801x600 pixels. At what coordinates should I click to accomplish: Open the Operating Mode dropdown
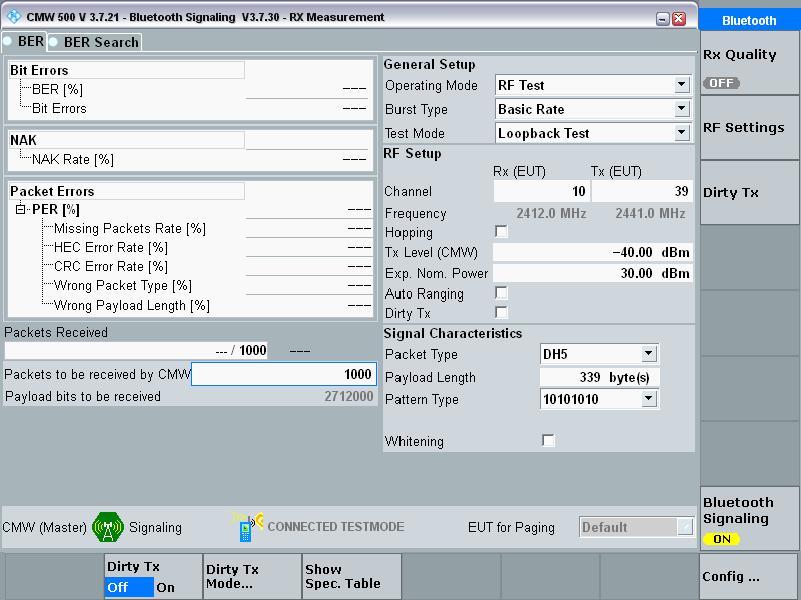681,85
